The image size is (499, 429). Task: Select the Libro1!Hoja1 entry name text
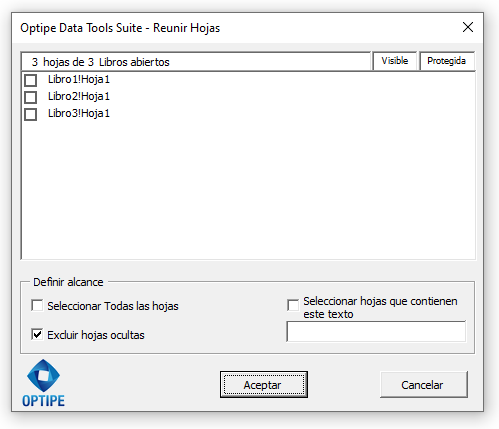pos(79,79)
